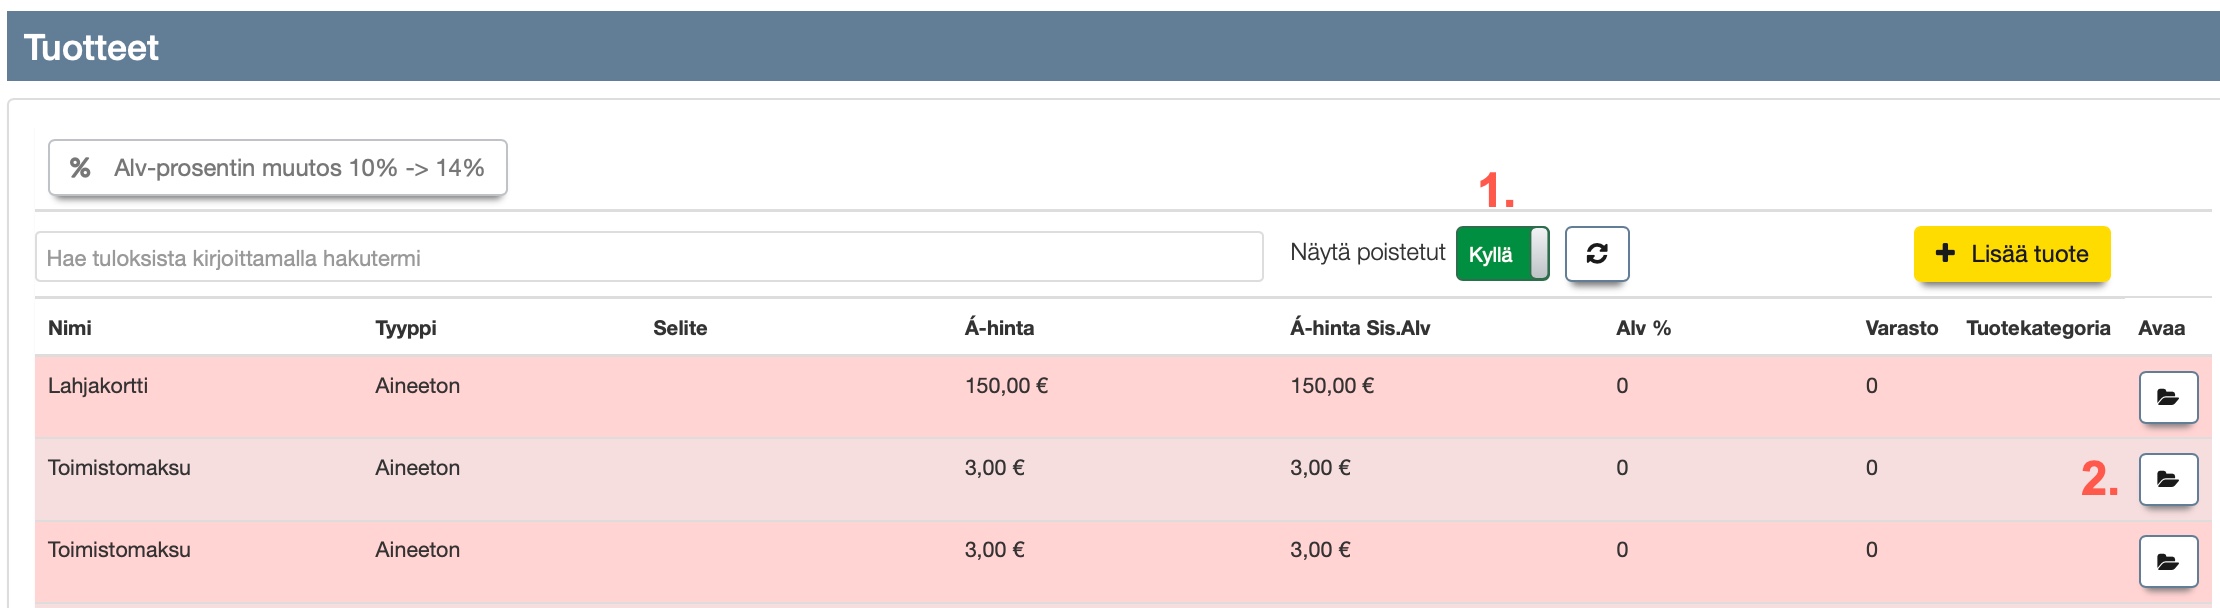
Task: Toggle the Näytä poistetut switch off
Action: pyautogui.click(x=1502, y=254)
